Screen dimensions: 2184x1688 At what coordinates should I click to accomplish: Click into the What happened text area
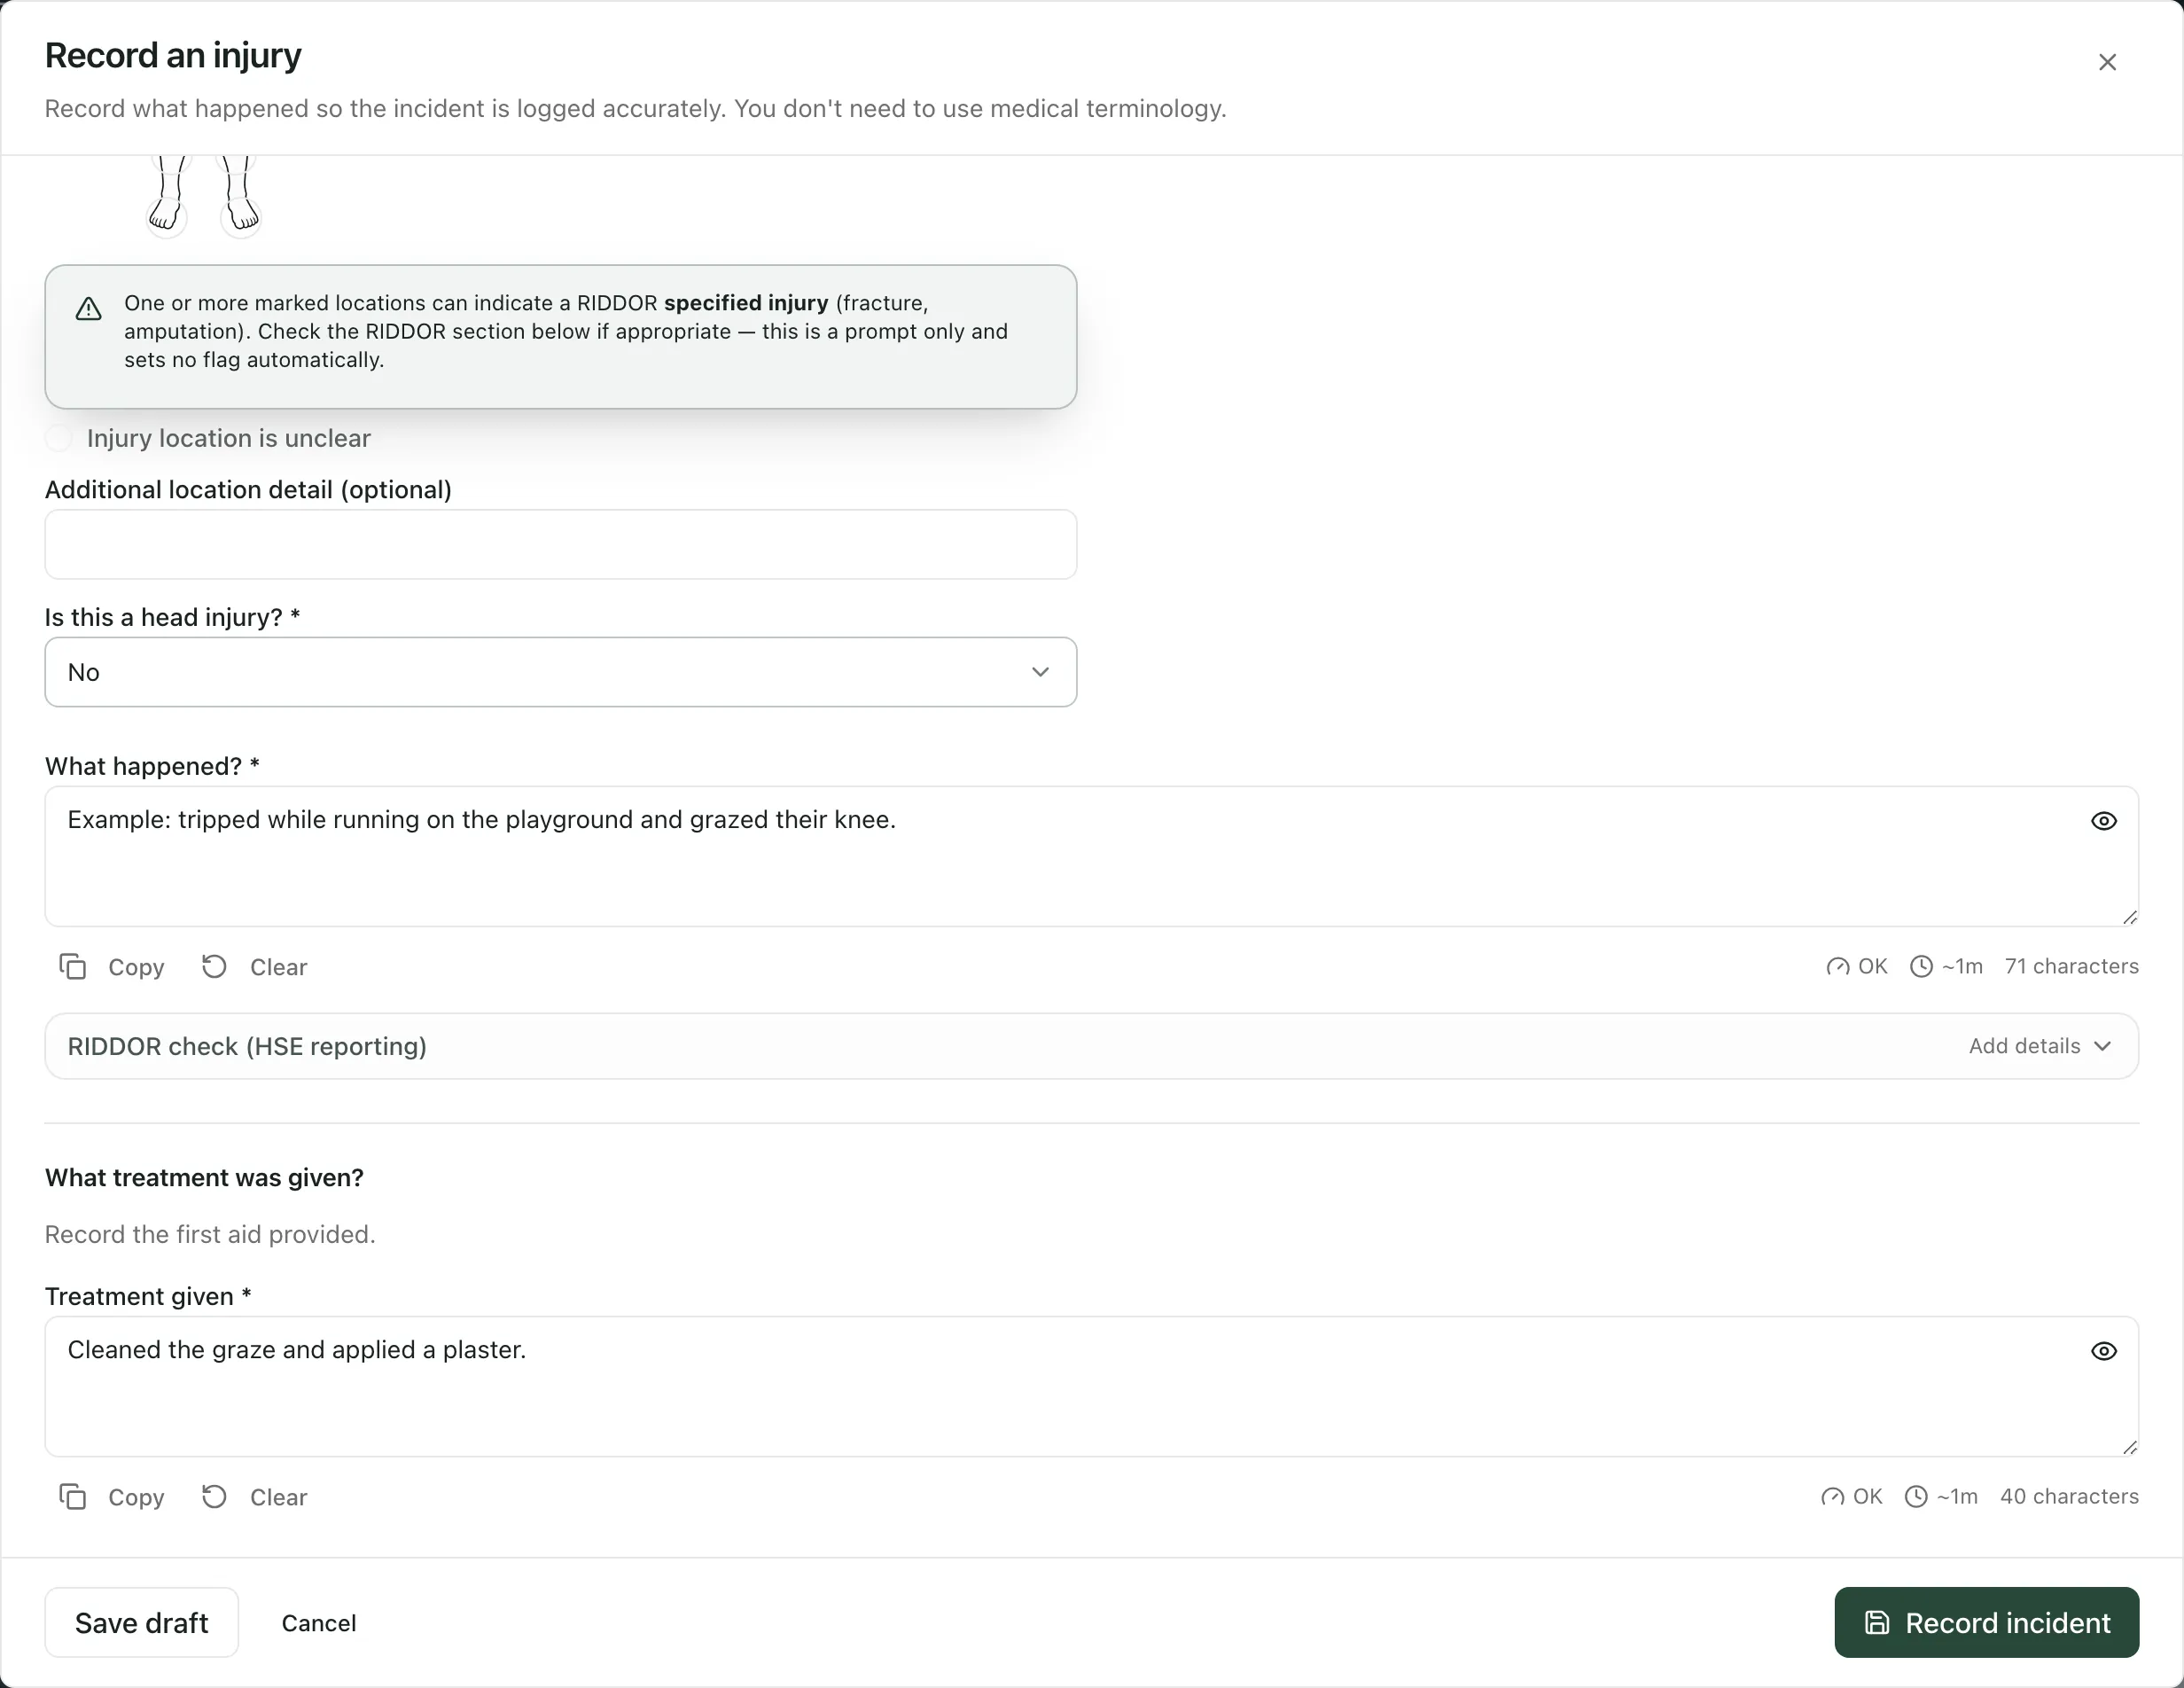tap(1091, 856)
